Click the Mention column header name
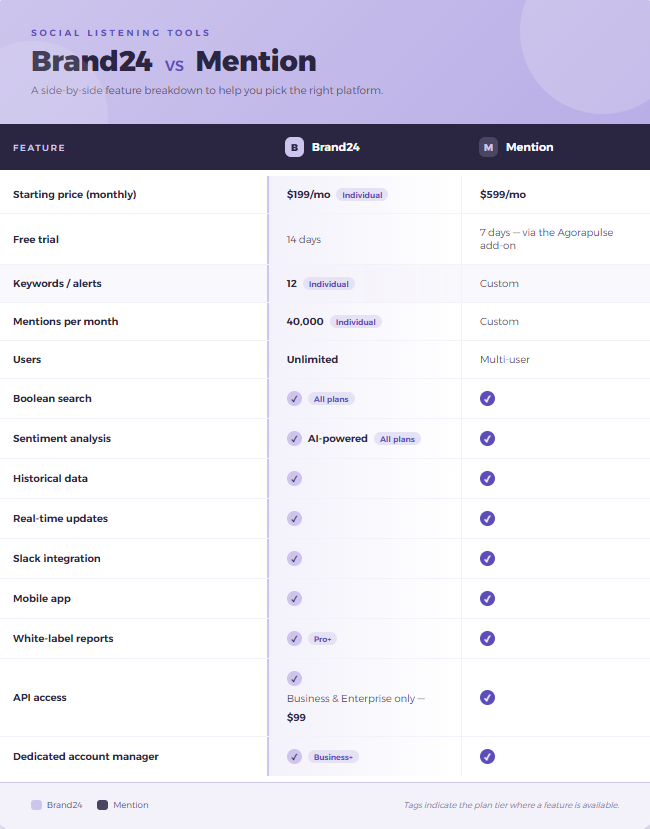 tap(529, 147)
